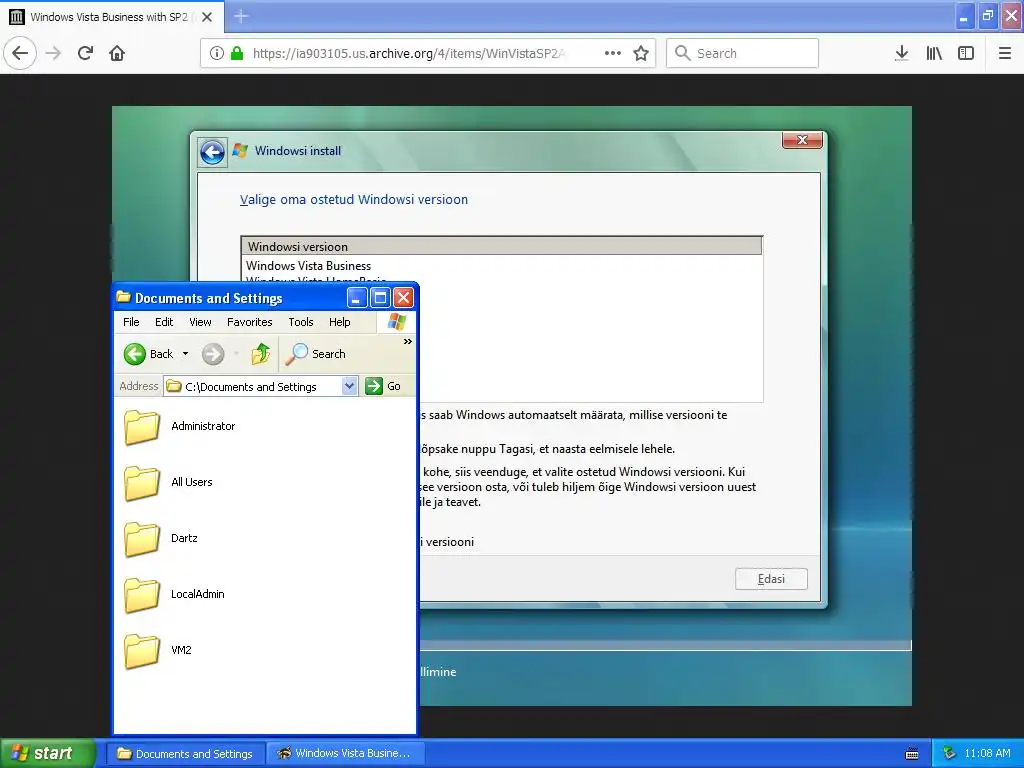1024x768 pixels.
Task: Close the Windows Vista Business browser tab
Action: click(207, 17)
